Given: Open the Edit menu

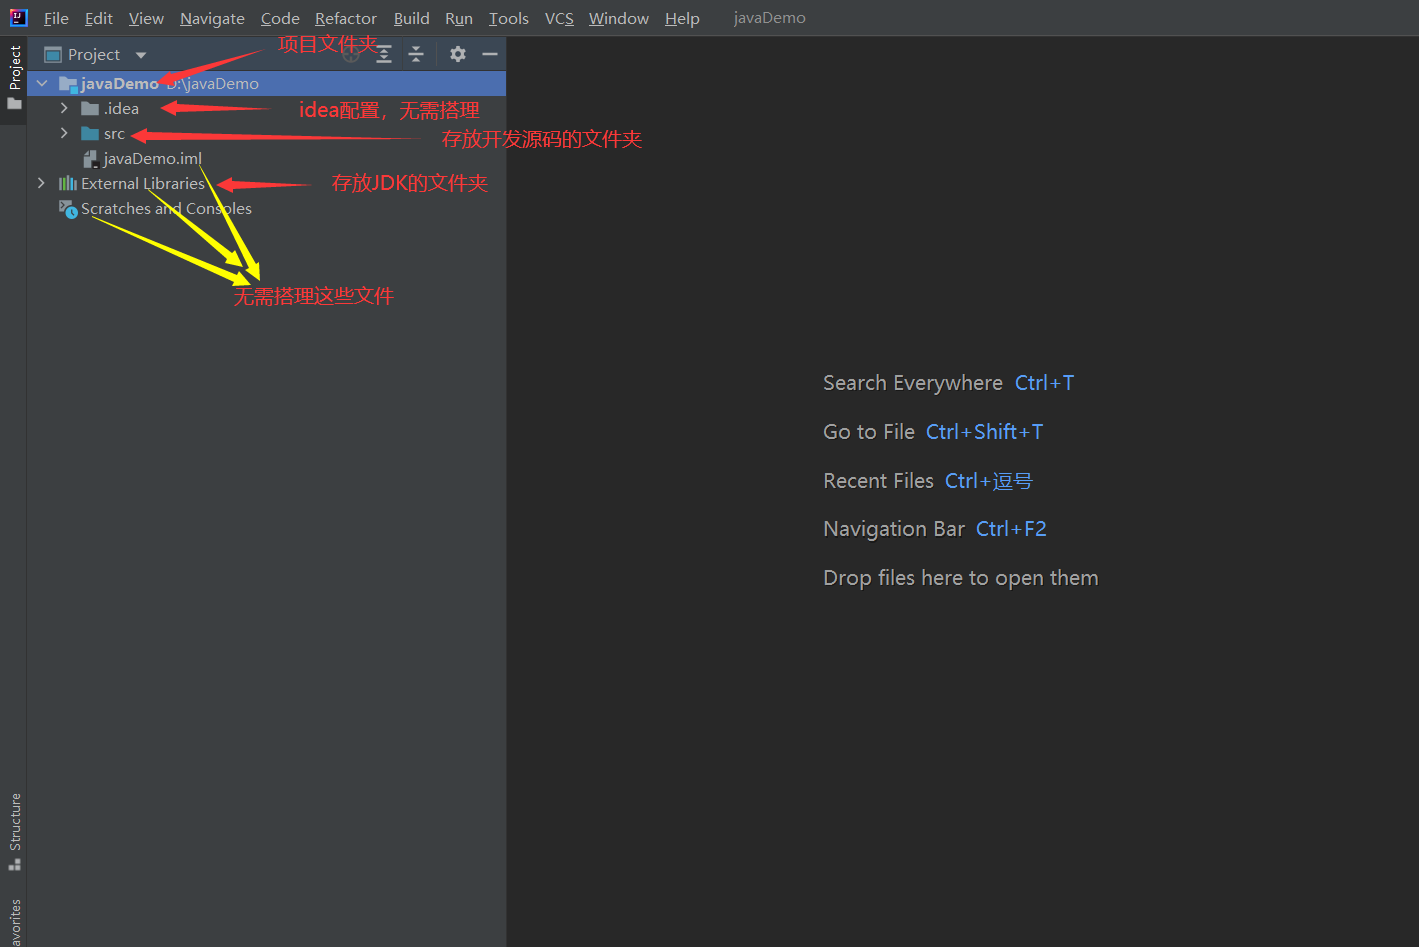Looking at the screenshot, I should point(99,18).
